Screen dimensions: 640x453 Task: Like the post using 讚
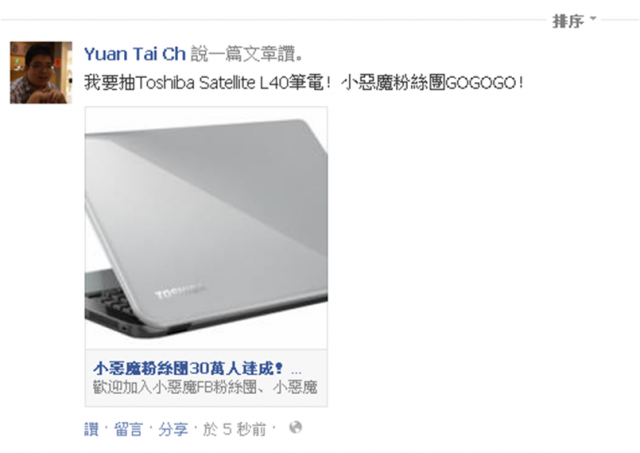click(91, 429)
